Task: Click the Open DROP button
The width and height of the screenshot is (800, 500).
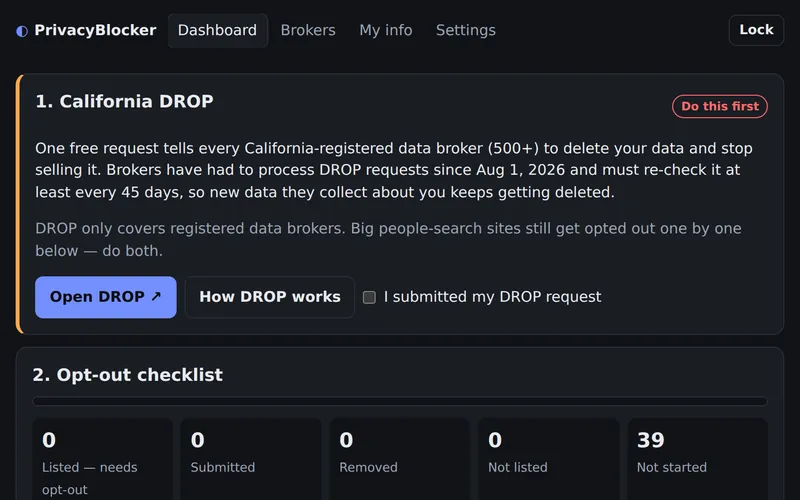Action: click(x=106, y=297)
